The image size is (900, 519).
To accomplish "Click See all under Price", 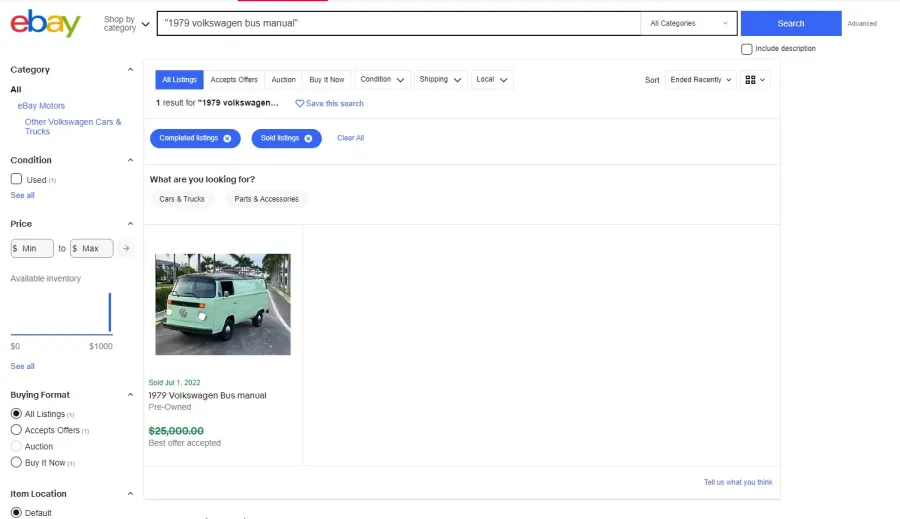I will [x=22, y=366].
